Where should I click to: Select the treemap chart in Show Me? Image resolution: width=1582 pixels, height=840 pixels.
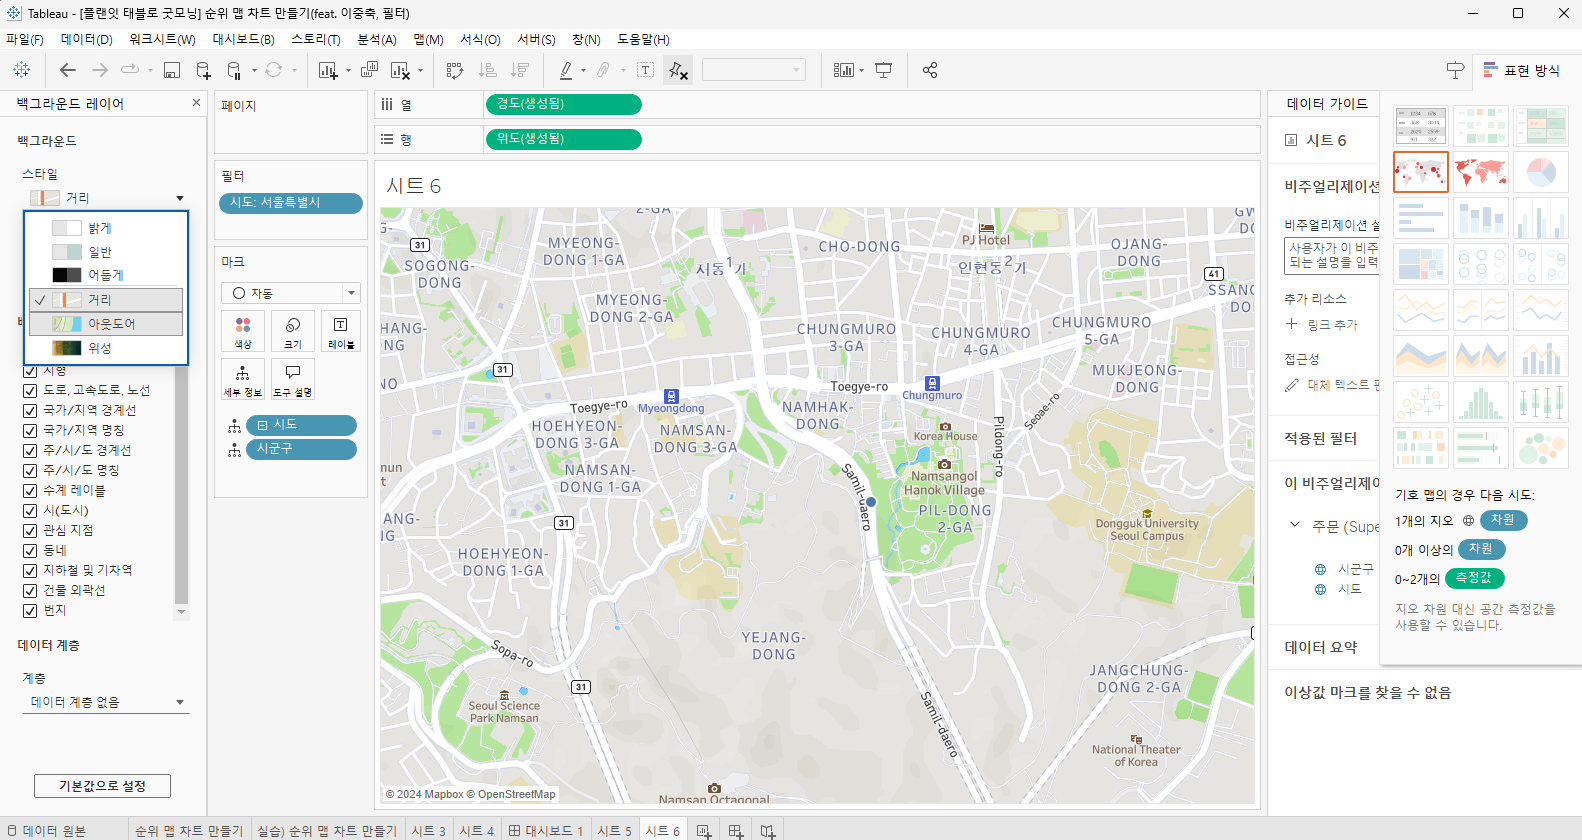coord(1421,264)
